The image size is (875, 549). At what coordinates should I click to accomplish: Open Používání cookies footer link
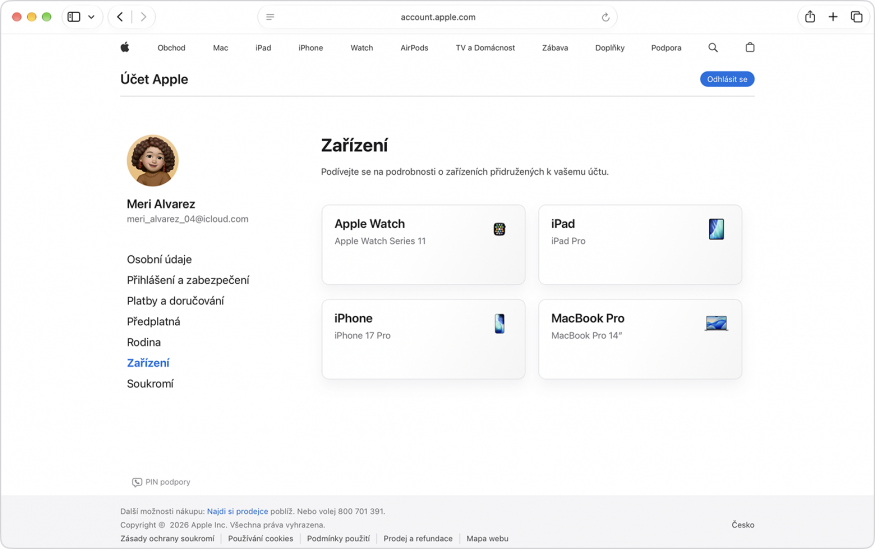click(x=261, y=538)
